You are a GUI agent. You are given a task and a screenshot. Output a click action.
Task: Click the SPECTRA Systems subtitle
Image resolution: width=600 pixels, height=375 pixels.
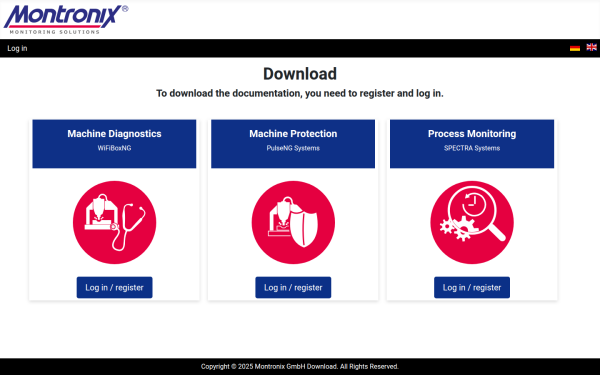pyautogui.click(x=472, y=148)
